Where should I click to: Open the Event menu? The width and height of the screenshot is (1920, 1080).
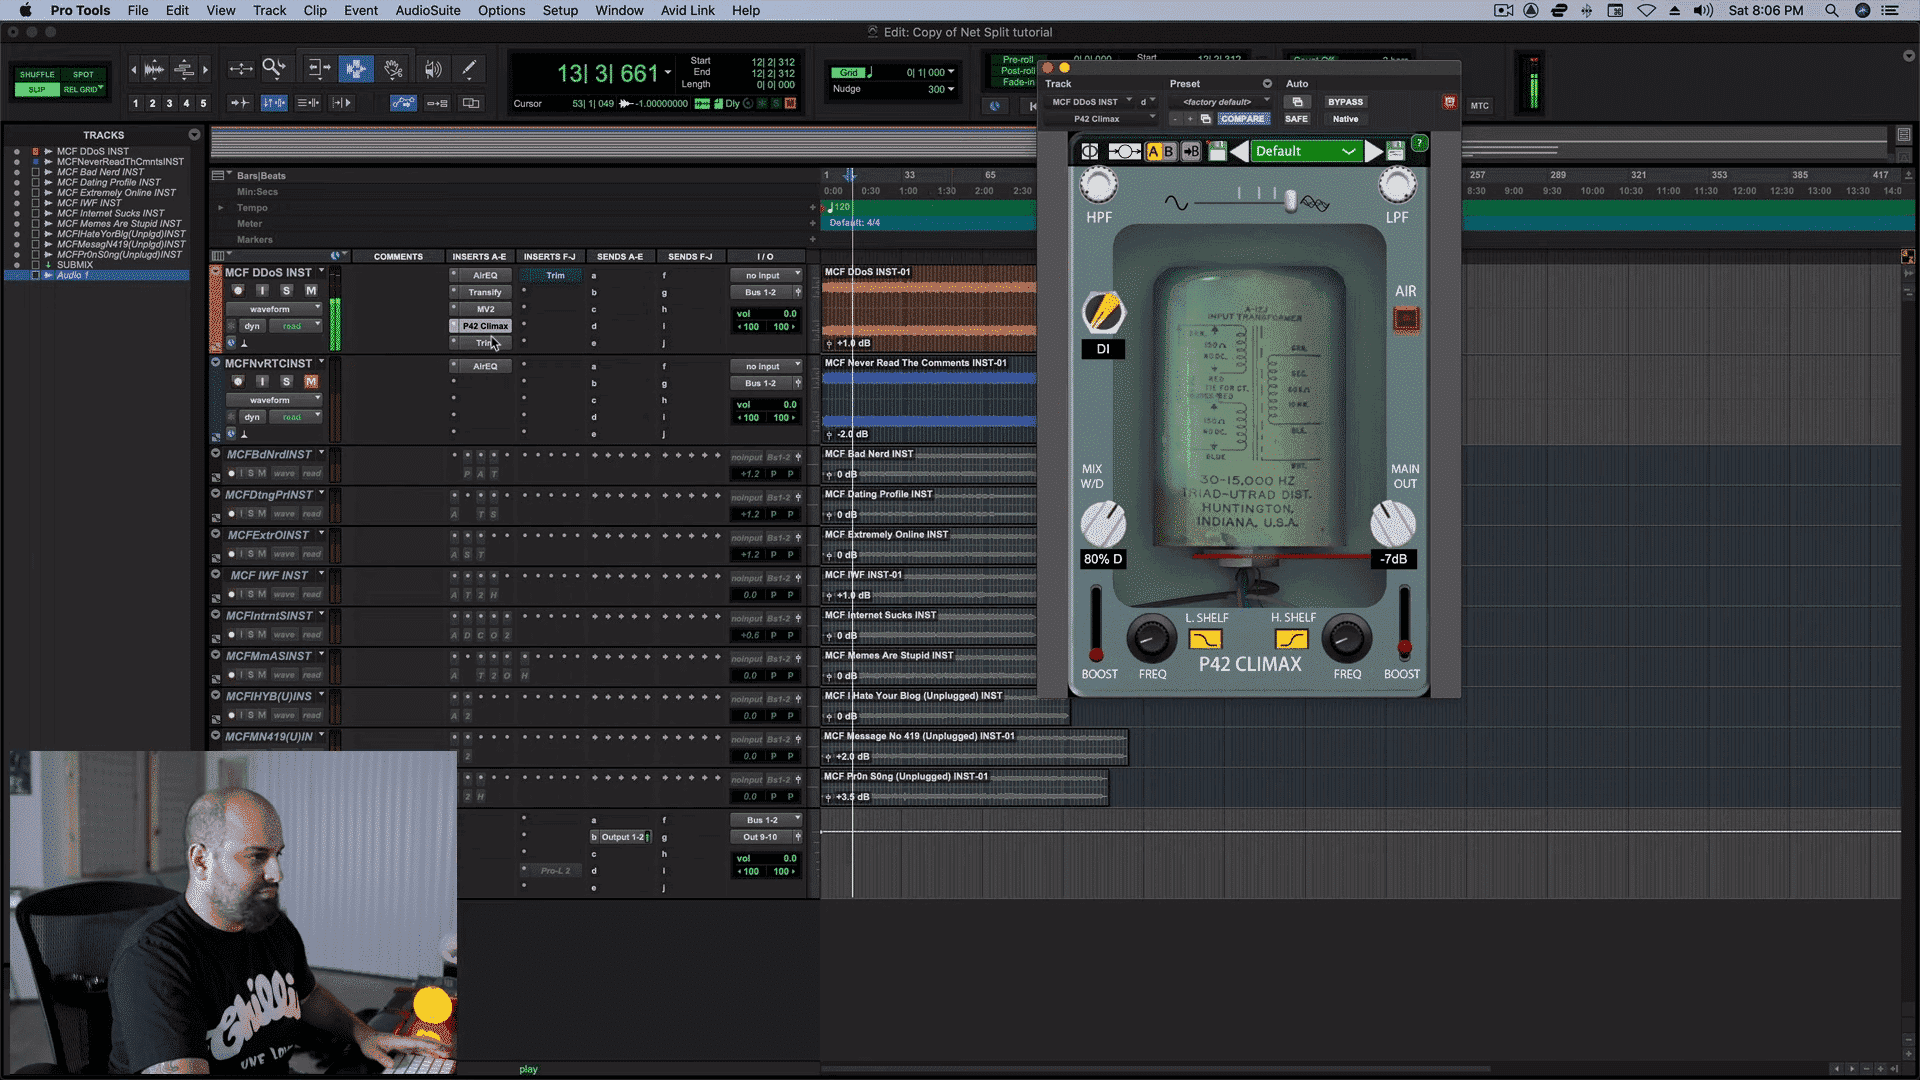point(361,10)
